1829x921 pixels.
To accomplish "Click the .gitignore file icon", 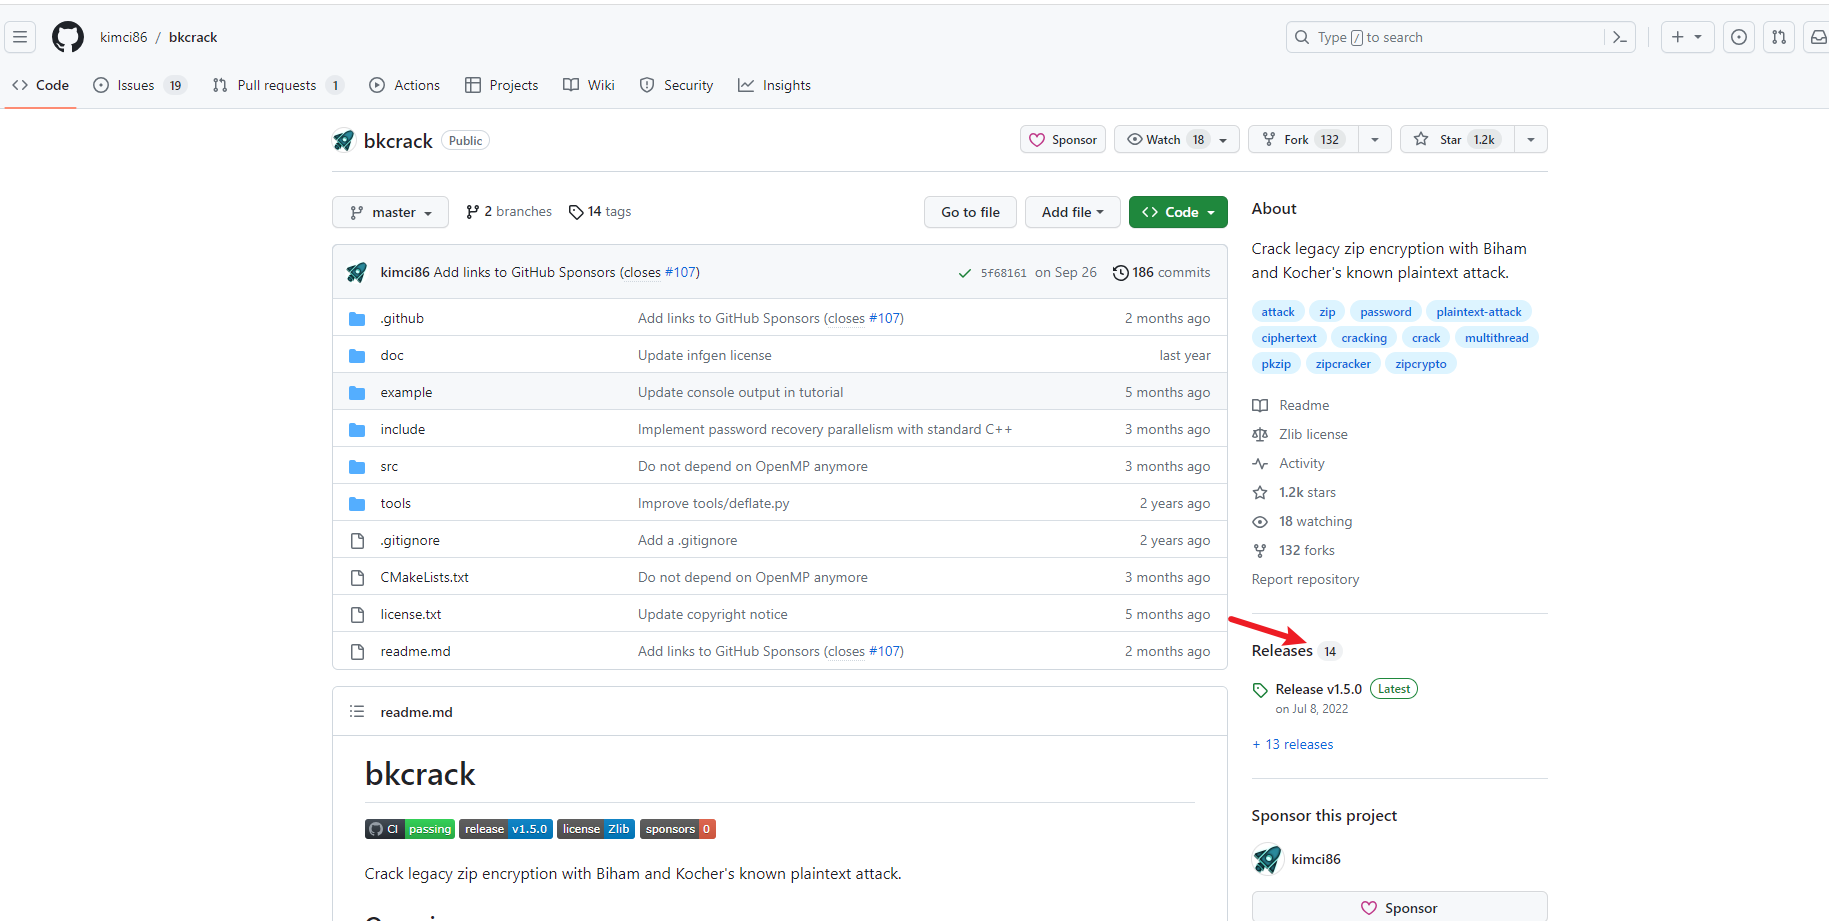I will coord(357,541).
